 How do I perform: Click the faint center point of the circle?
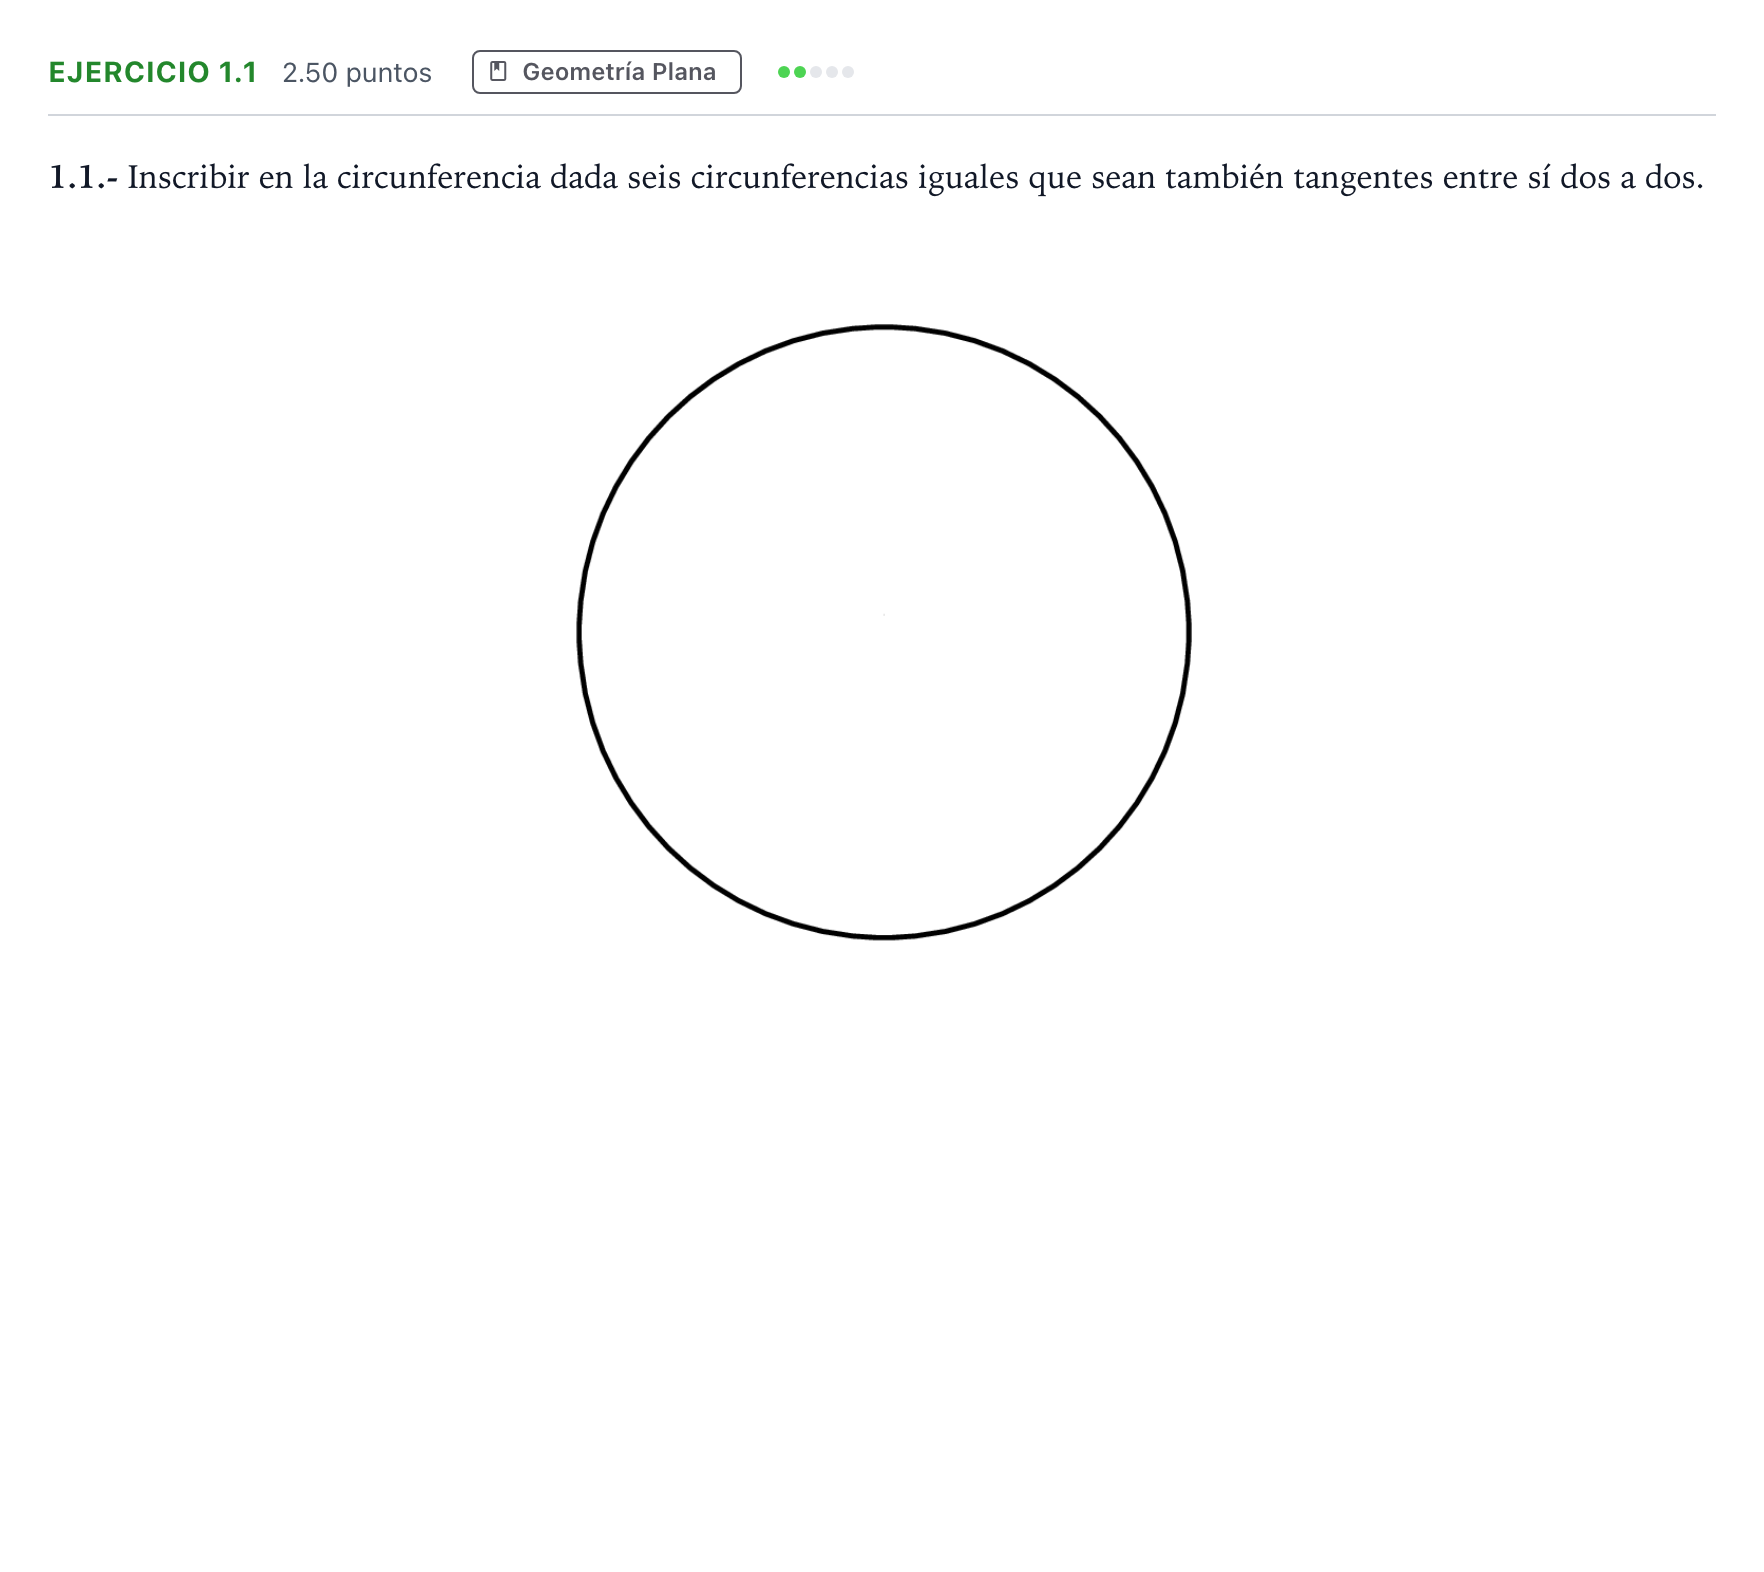point(884,614)
